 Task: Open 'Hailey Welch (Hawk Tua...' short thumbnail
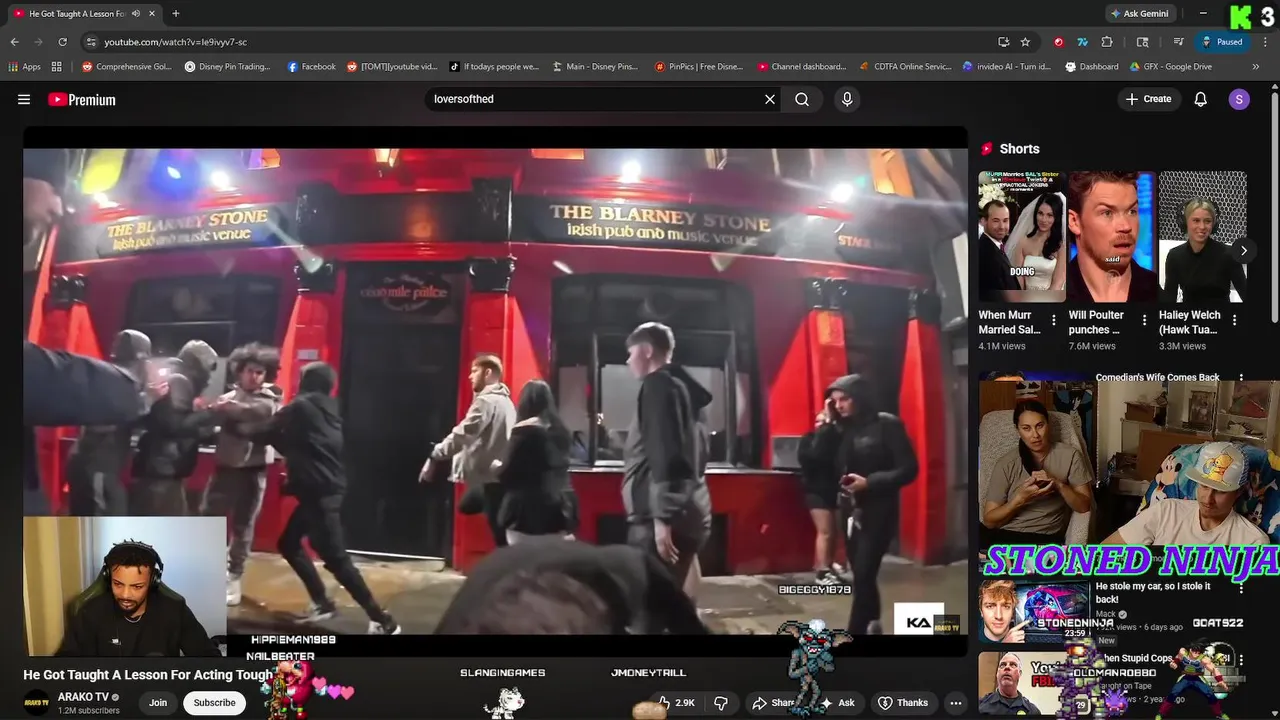coord(1203,236)
